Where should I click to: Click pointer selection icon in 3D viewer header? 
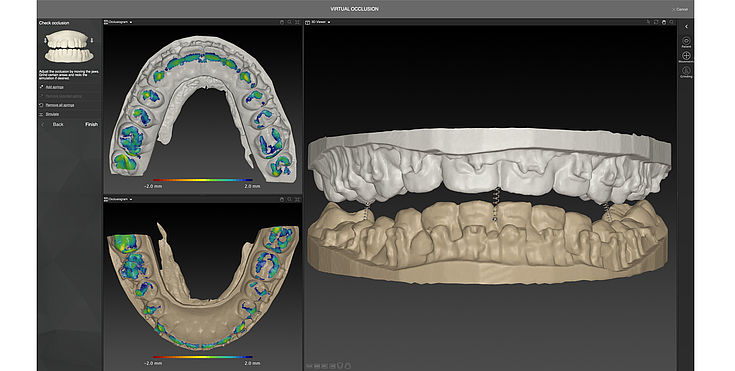point(648,22)
